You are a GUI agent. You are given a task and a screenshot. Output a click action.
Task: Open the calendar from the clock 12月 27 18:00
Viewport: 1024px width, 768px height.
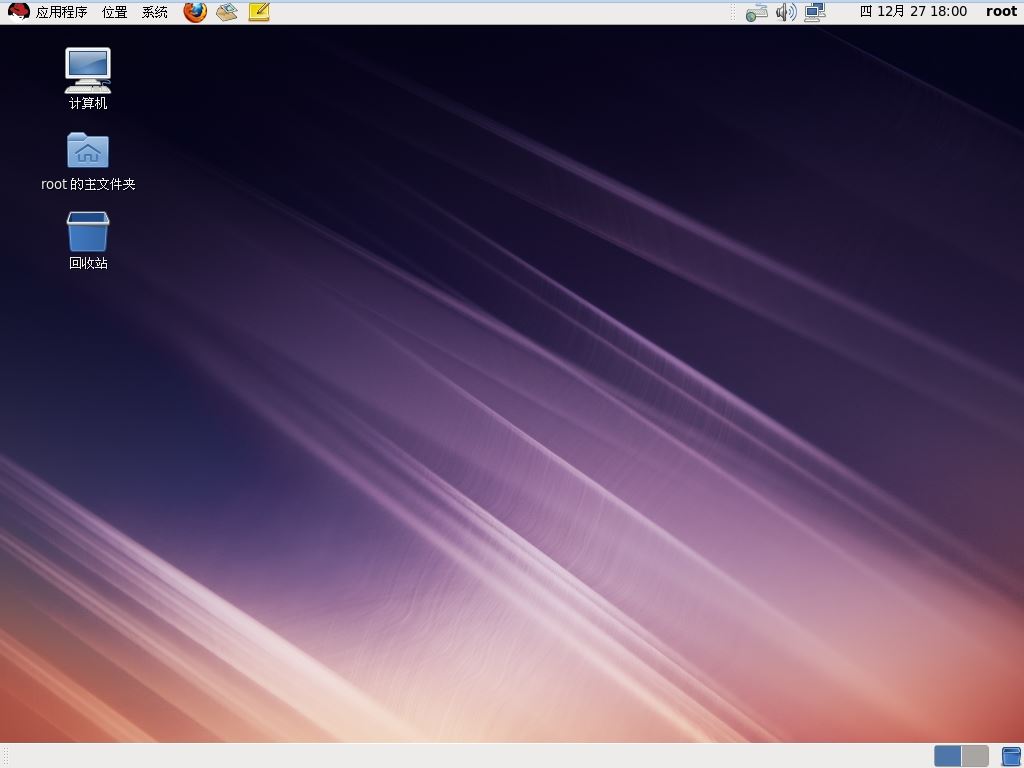[x=913, y=11]
